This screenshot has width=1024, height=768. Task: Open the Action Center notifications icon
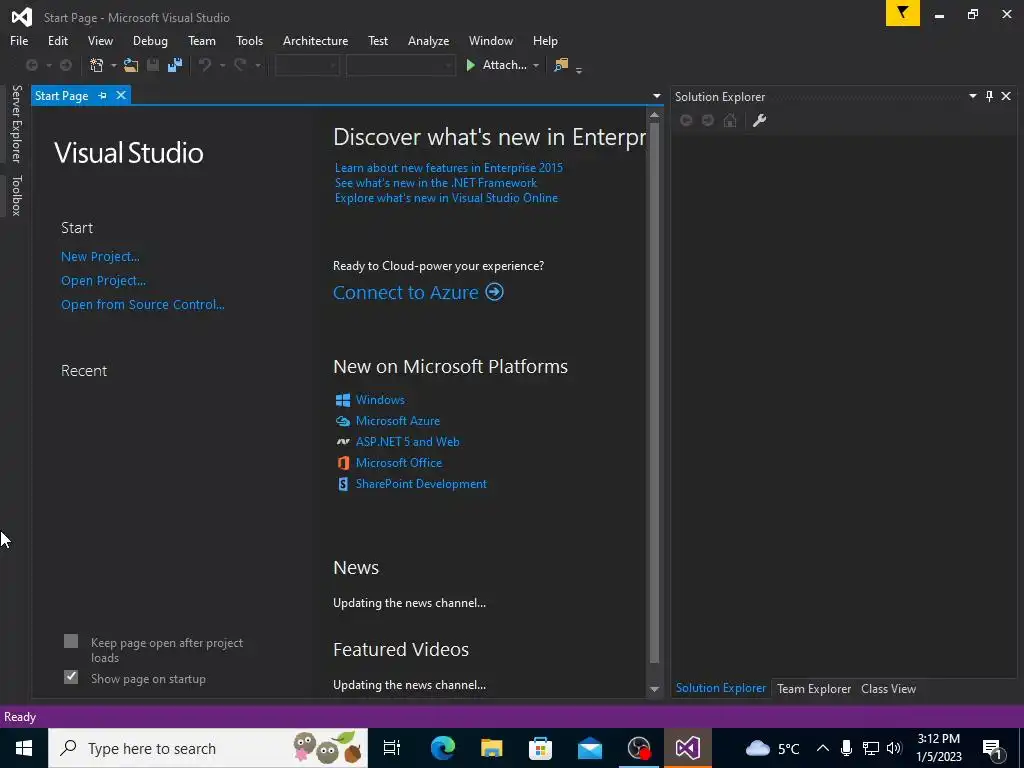[992, 748]
